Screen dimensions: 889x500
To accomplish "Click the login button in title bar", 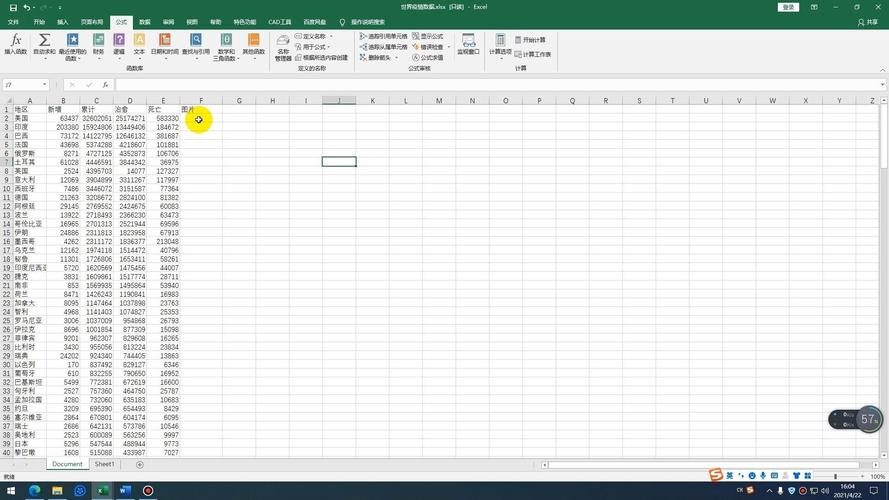I will click(788, 7).
